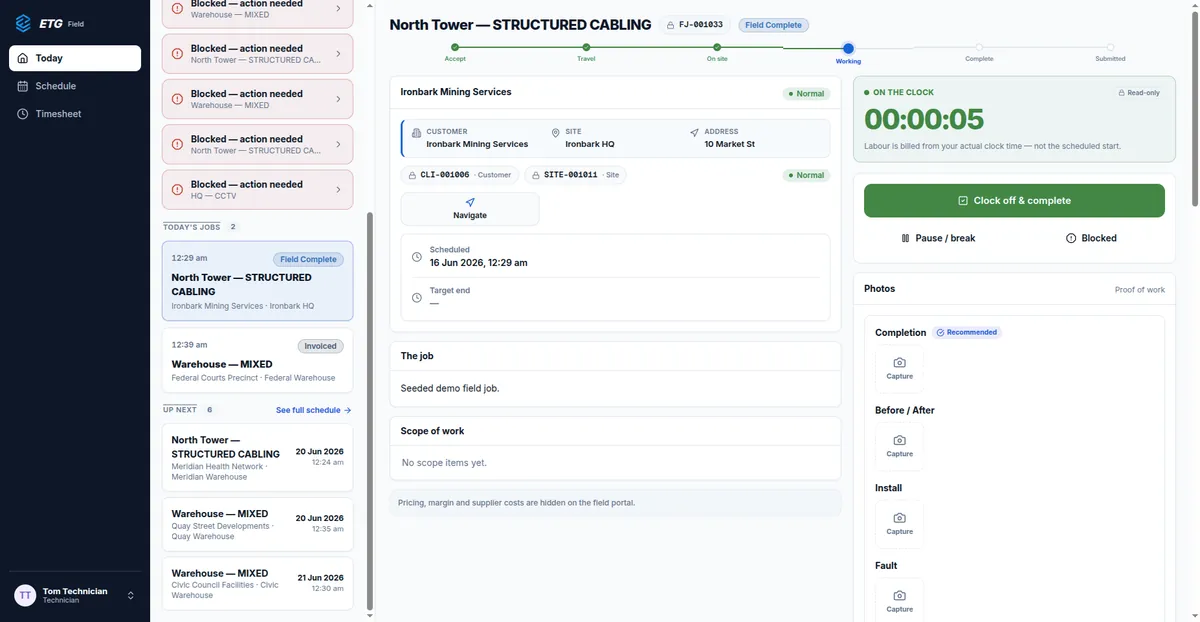Capture a Fault photo
Screen dimensions: 1200x622
point(899,600)
